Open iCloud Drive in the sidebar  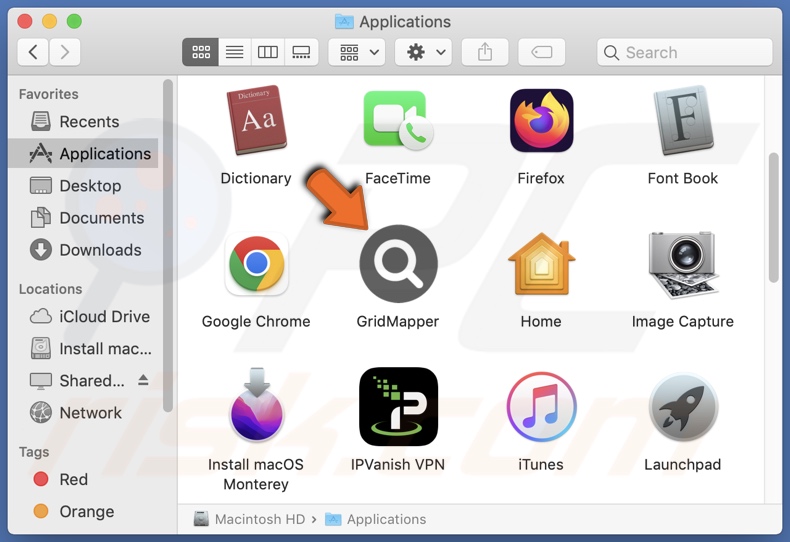[84, 316]
